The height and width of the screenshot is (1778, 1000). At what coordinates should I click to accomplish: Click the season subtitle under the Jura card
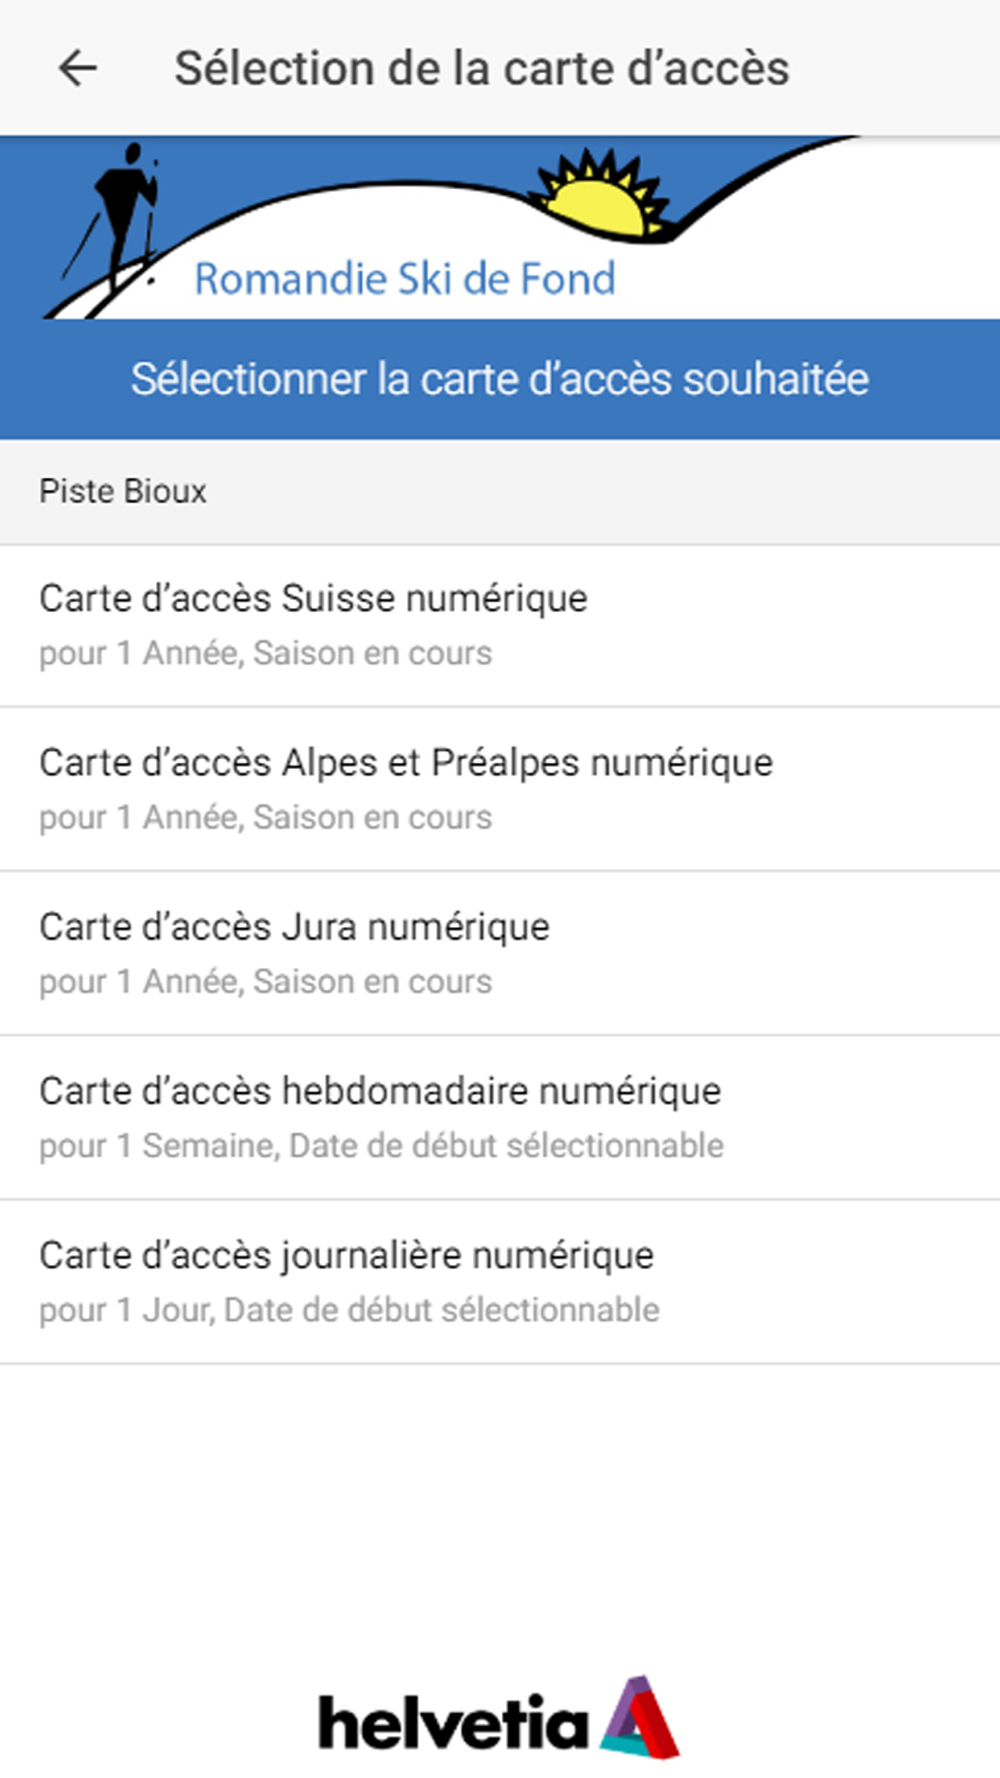coord(266,982)
